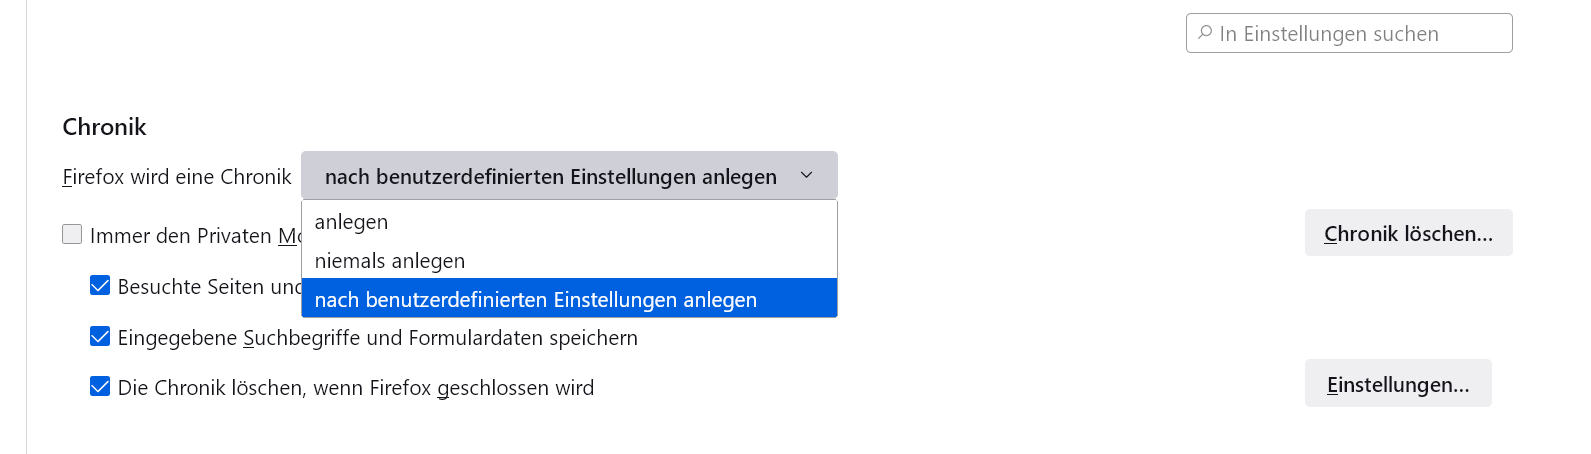This screenshot has width=1591, height=454.
Task: Choose the 'niemals anlegen' option
Action: (390, 261)
